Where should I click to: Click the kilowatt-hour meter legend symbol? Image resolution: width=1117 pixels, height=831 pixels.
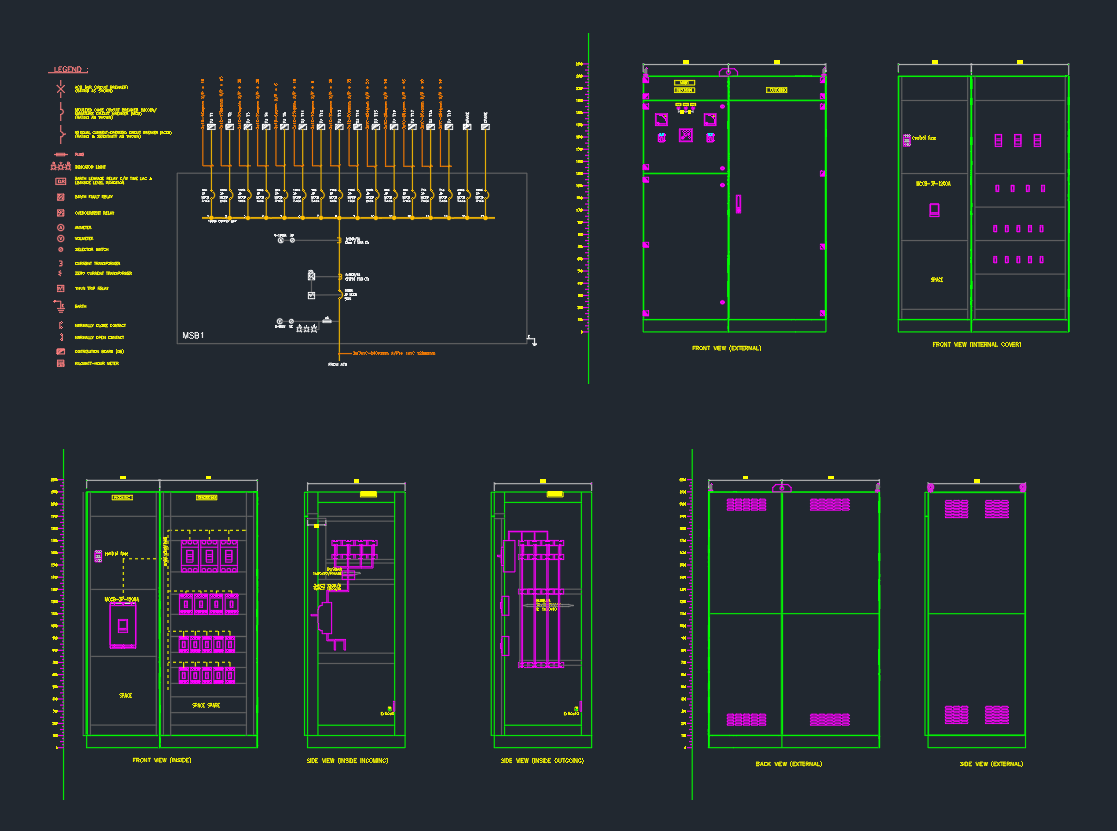(61, 364)
